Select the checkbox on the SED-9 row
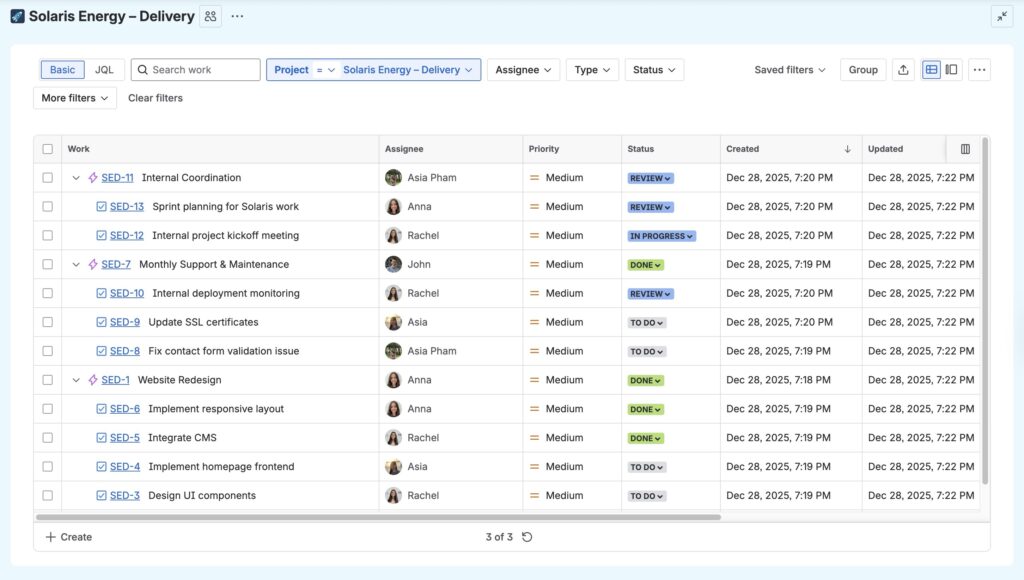1024x580 pixels. click(x=47, y=322)
